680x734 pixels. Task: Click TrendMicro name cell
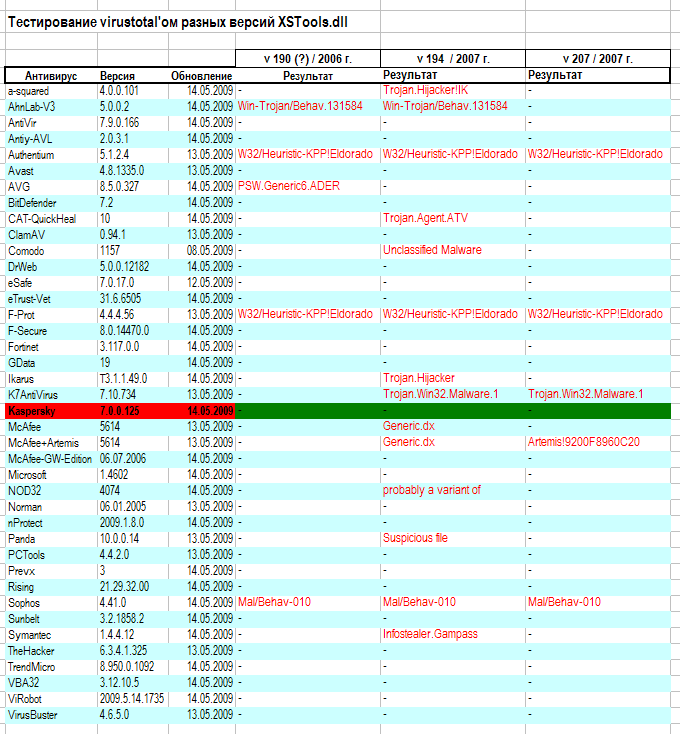tap(51, 667)
